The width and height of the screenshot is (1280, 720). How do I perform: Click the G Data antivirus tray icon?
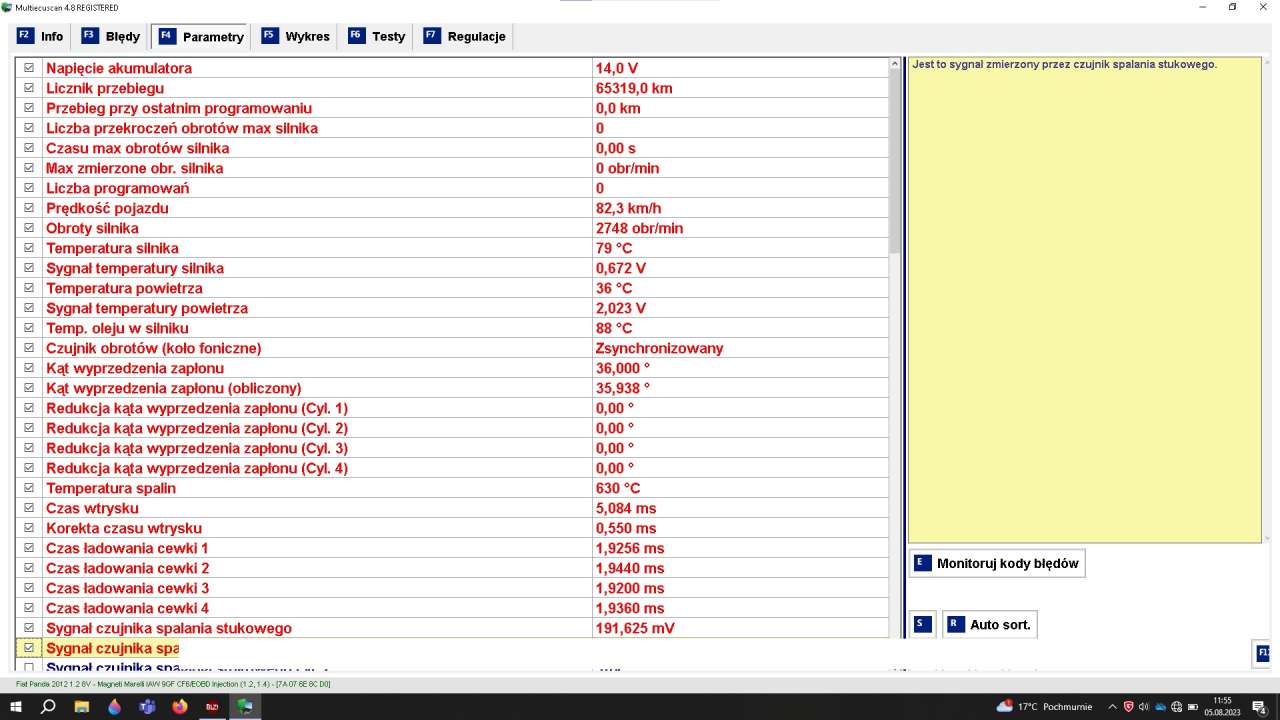coord(1128,706)
